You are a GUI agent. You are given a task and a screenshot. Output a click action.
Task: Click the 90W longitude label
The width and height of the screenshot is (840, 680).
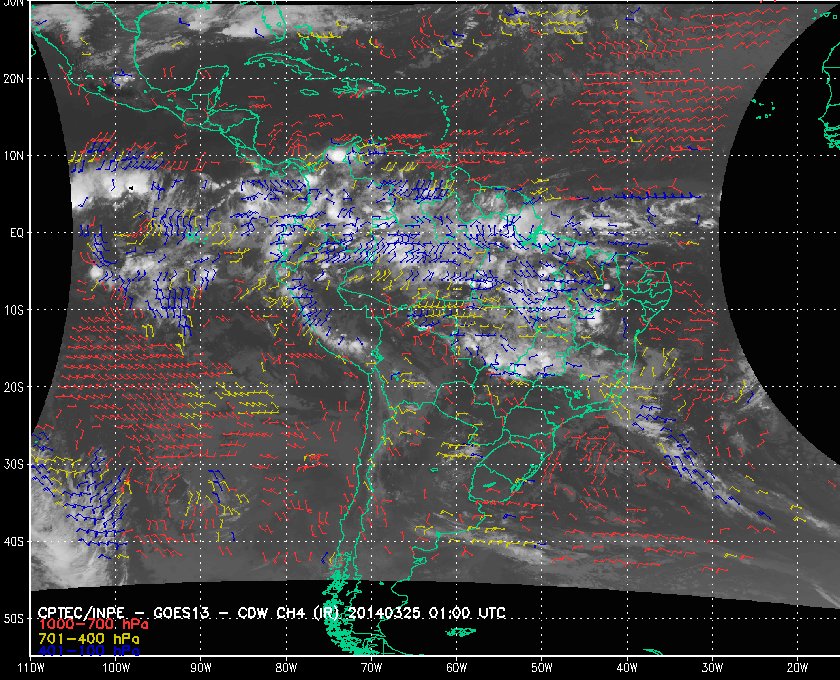pos(201,668)
